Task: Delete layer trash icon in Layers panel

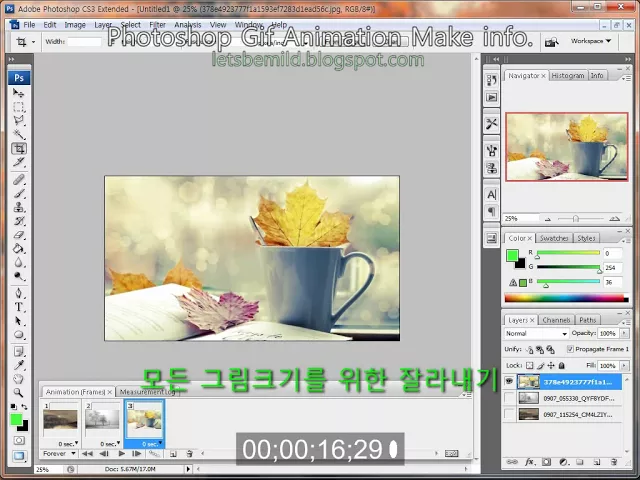Action: (x=613, y=462)
